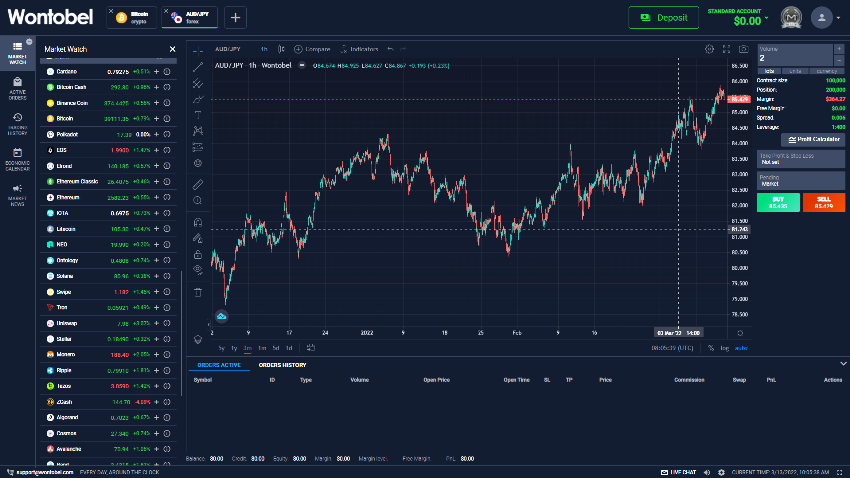Change the 1h chart interval
The width and height of the screenshot is (850, 478).
(264, 49)
